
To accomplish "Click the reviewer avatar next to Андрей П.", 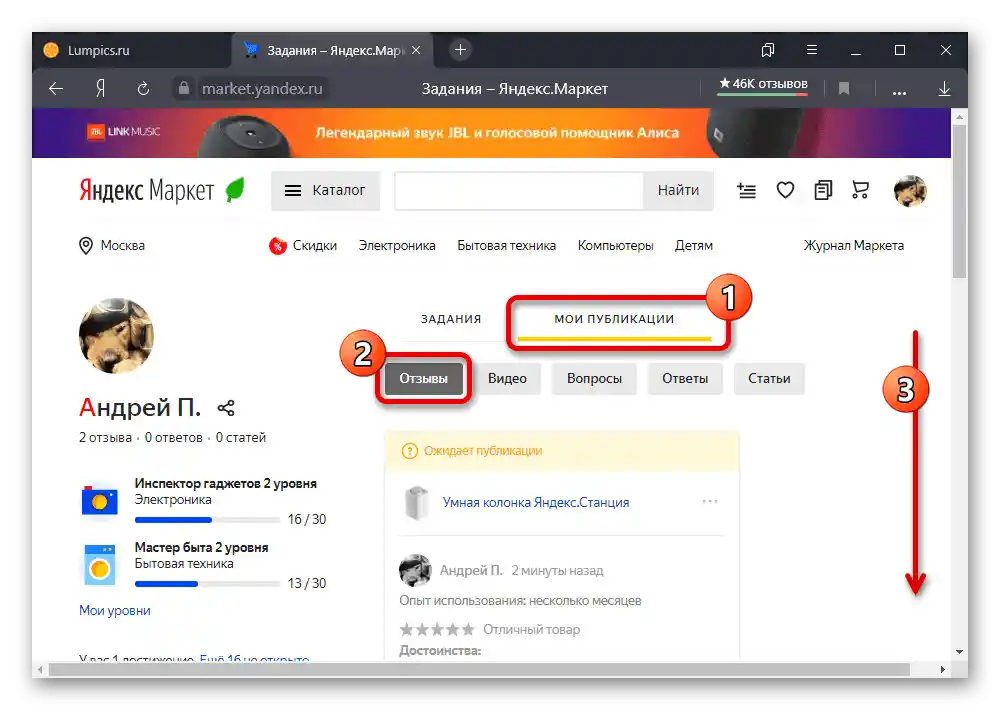I will (x=415, y=570).
